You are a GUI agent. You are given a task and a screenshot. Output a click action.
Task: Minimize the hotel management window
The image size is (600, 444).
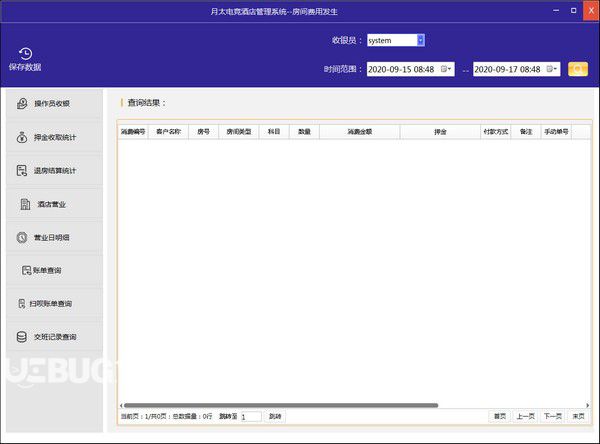point(556,11)
